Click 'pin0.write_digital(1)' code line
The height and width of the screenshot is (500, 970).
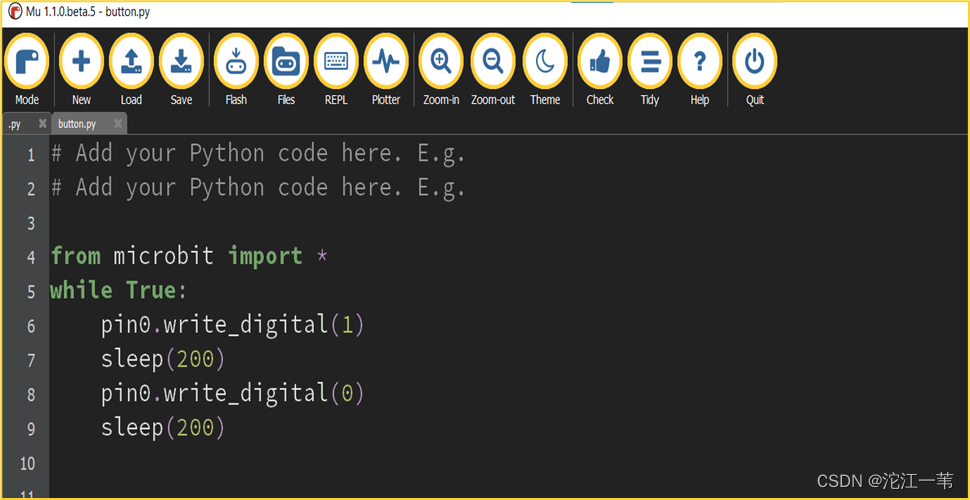click(233, 325)
